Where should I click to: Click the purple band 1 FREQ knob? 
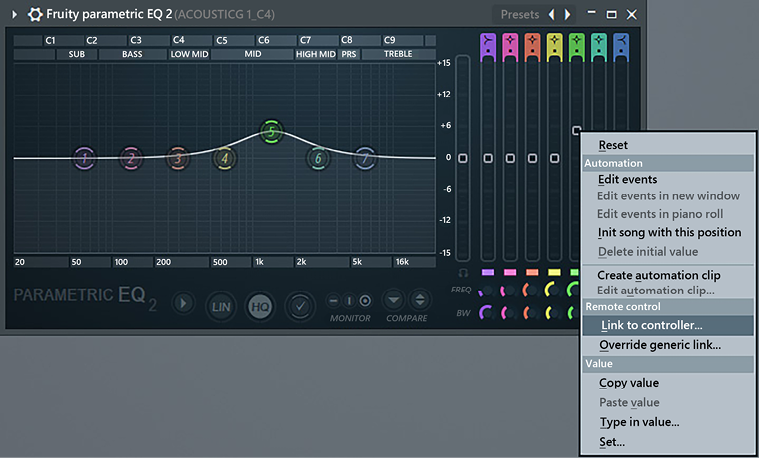487,290
